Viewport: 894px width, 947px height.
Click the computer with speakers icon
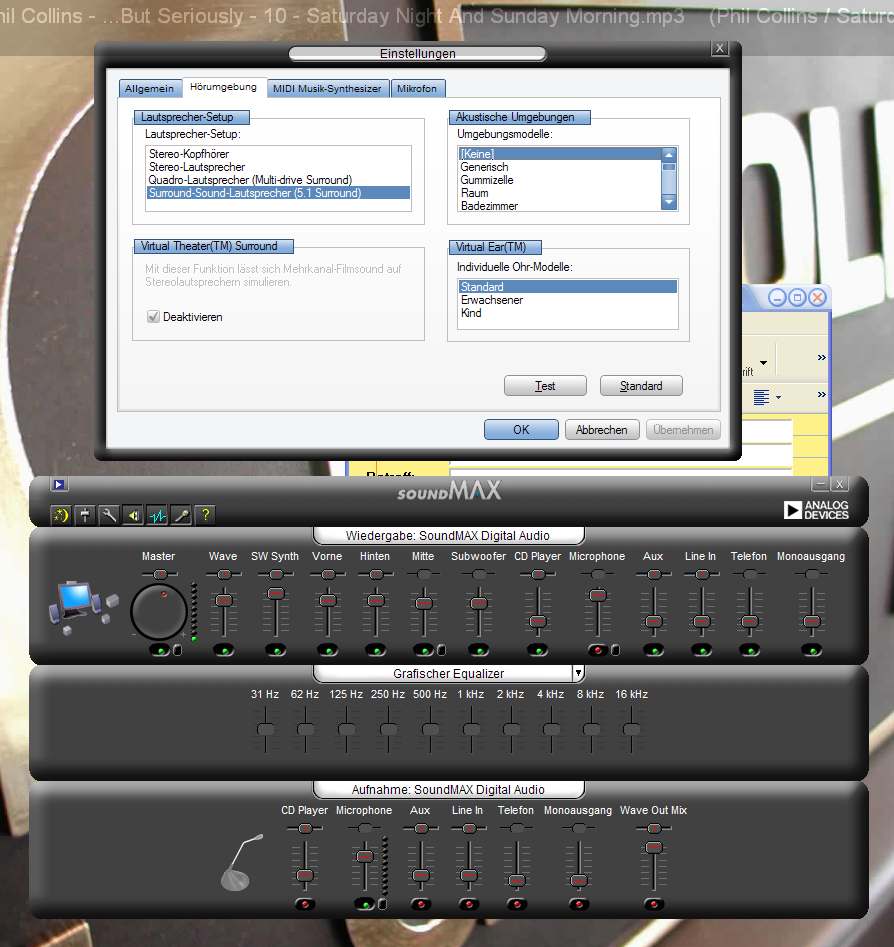pyautogui.click(x=83, y=606)
